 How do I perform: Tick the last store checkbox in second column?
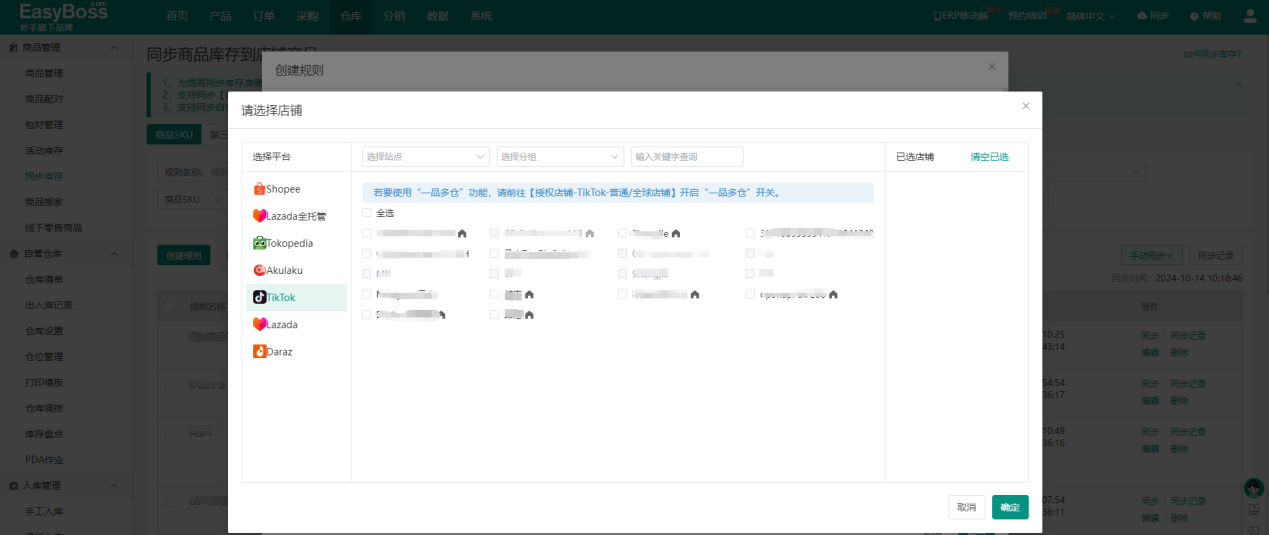(x=495, y=314)
